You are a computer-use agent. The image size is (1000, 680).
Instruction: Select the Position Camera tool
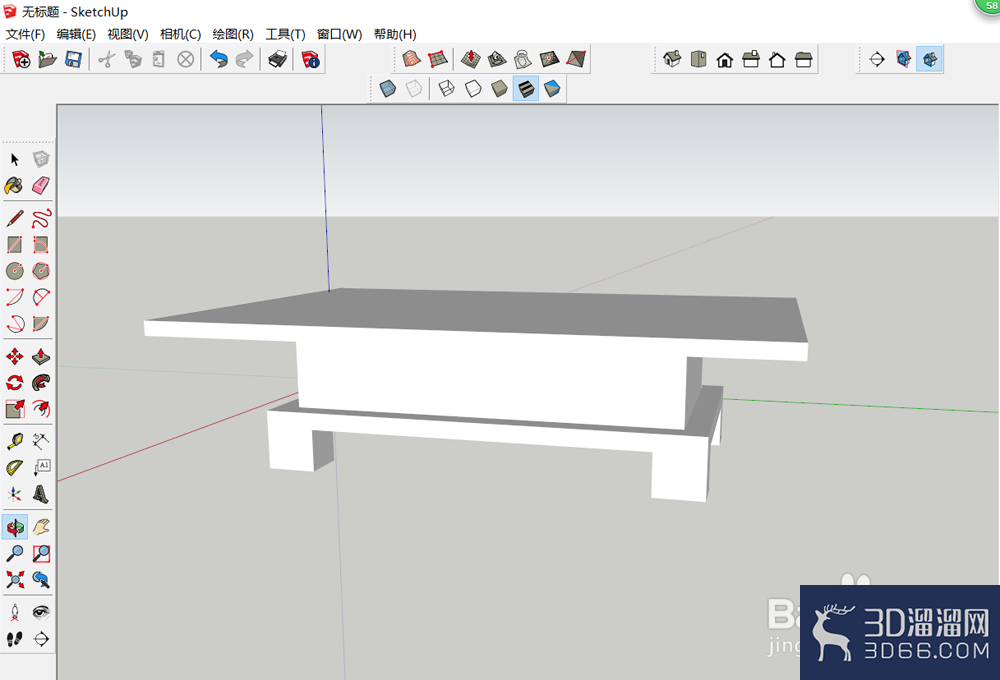(15, 612)
